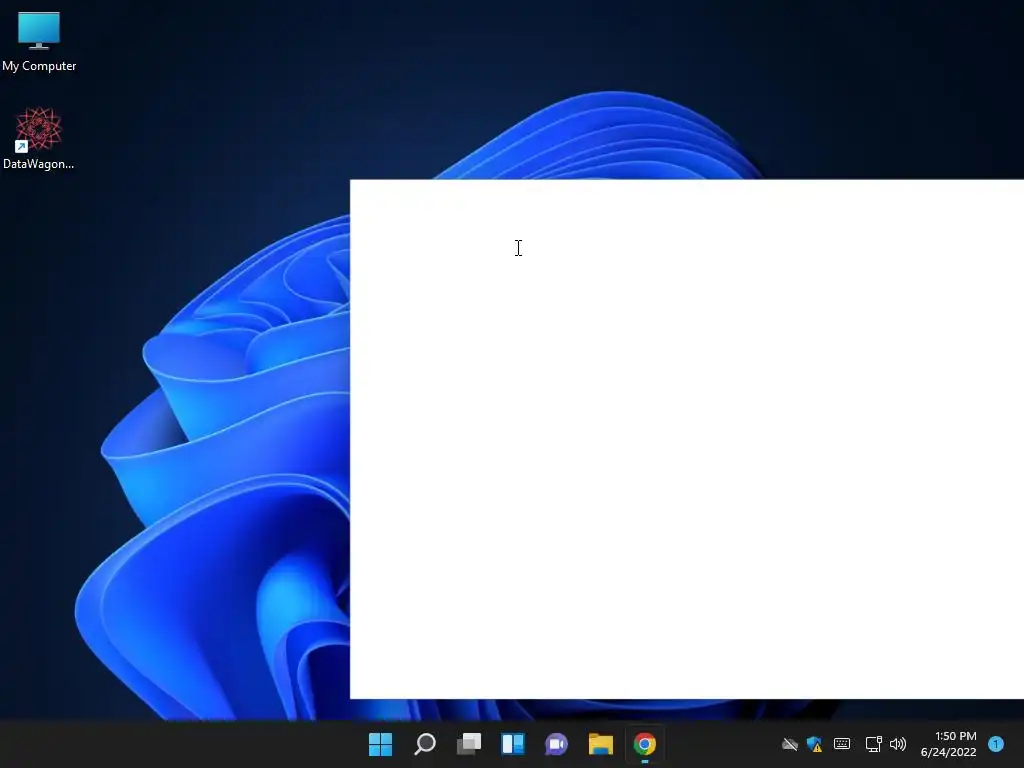Open notification center badge

996,744
